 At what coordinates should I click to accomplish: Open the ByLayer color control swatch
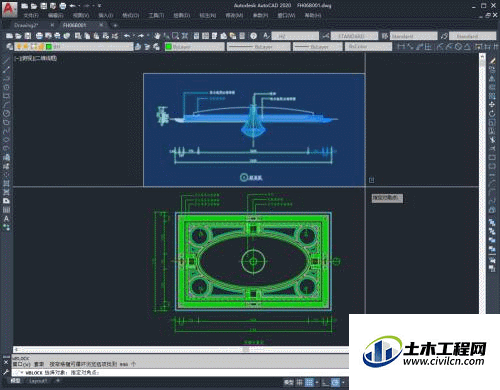pyautogui.click(x=195, y=47)
